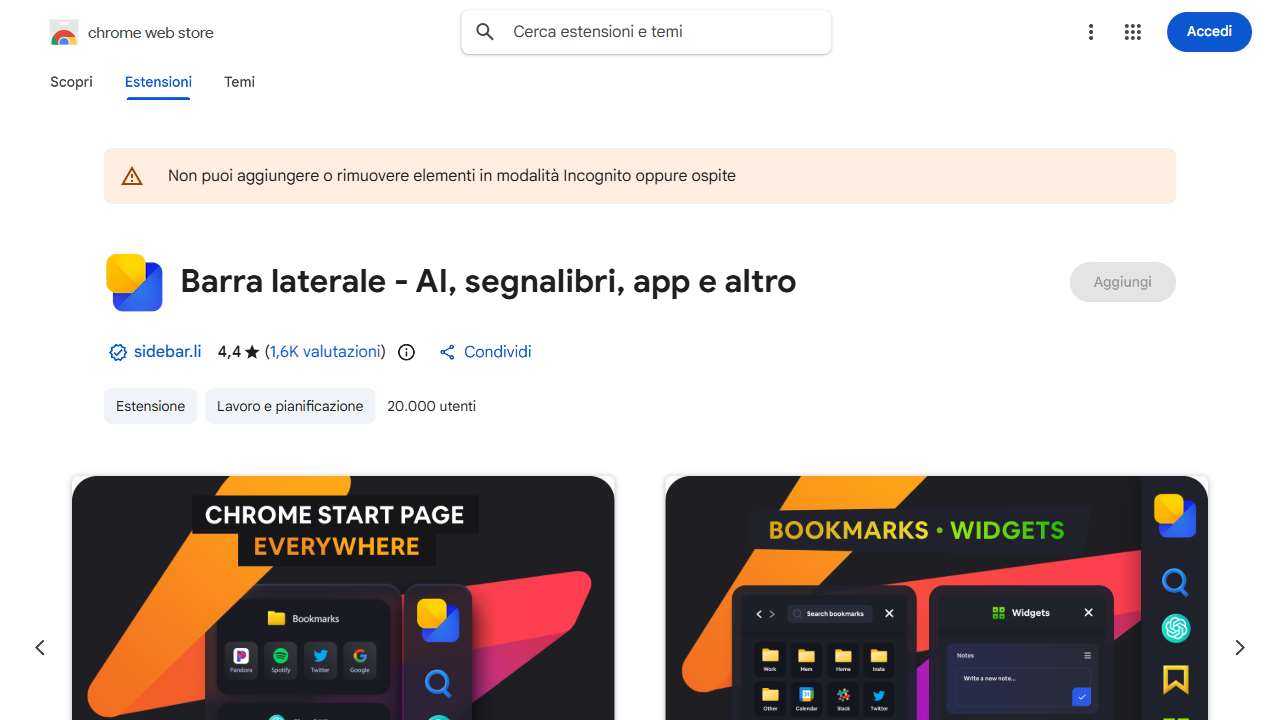Focus the Cerca estensioni e temi field

(x=646, y=32)
